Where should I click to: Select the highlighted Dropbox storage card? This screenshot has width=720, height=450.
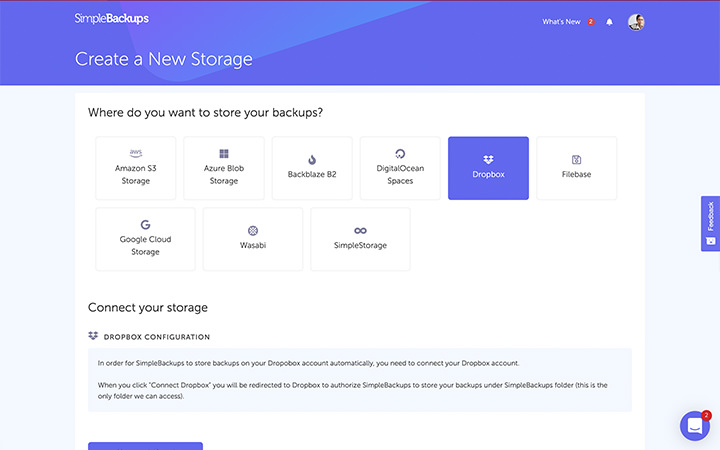pos(488,168)
